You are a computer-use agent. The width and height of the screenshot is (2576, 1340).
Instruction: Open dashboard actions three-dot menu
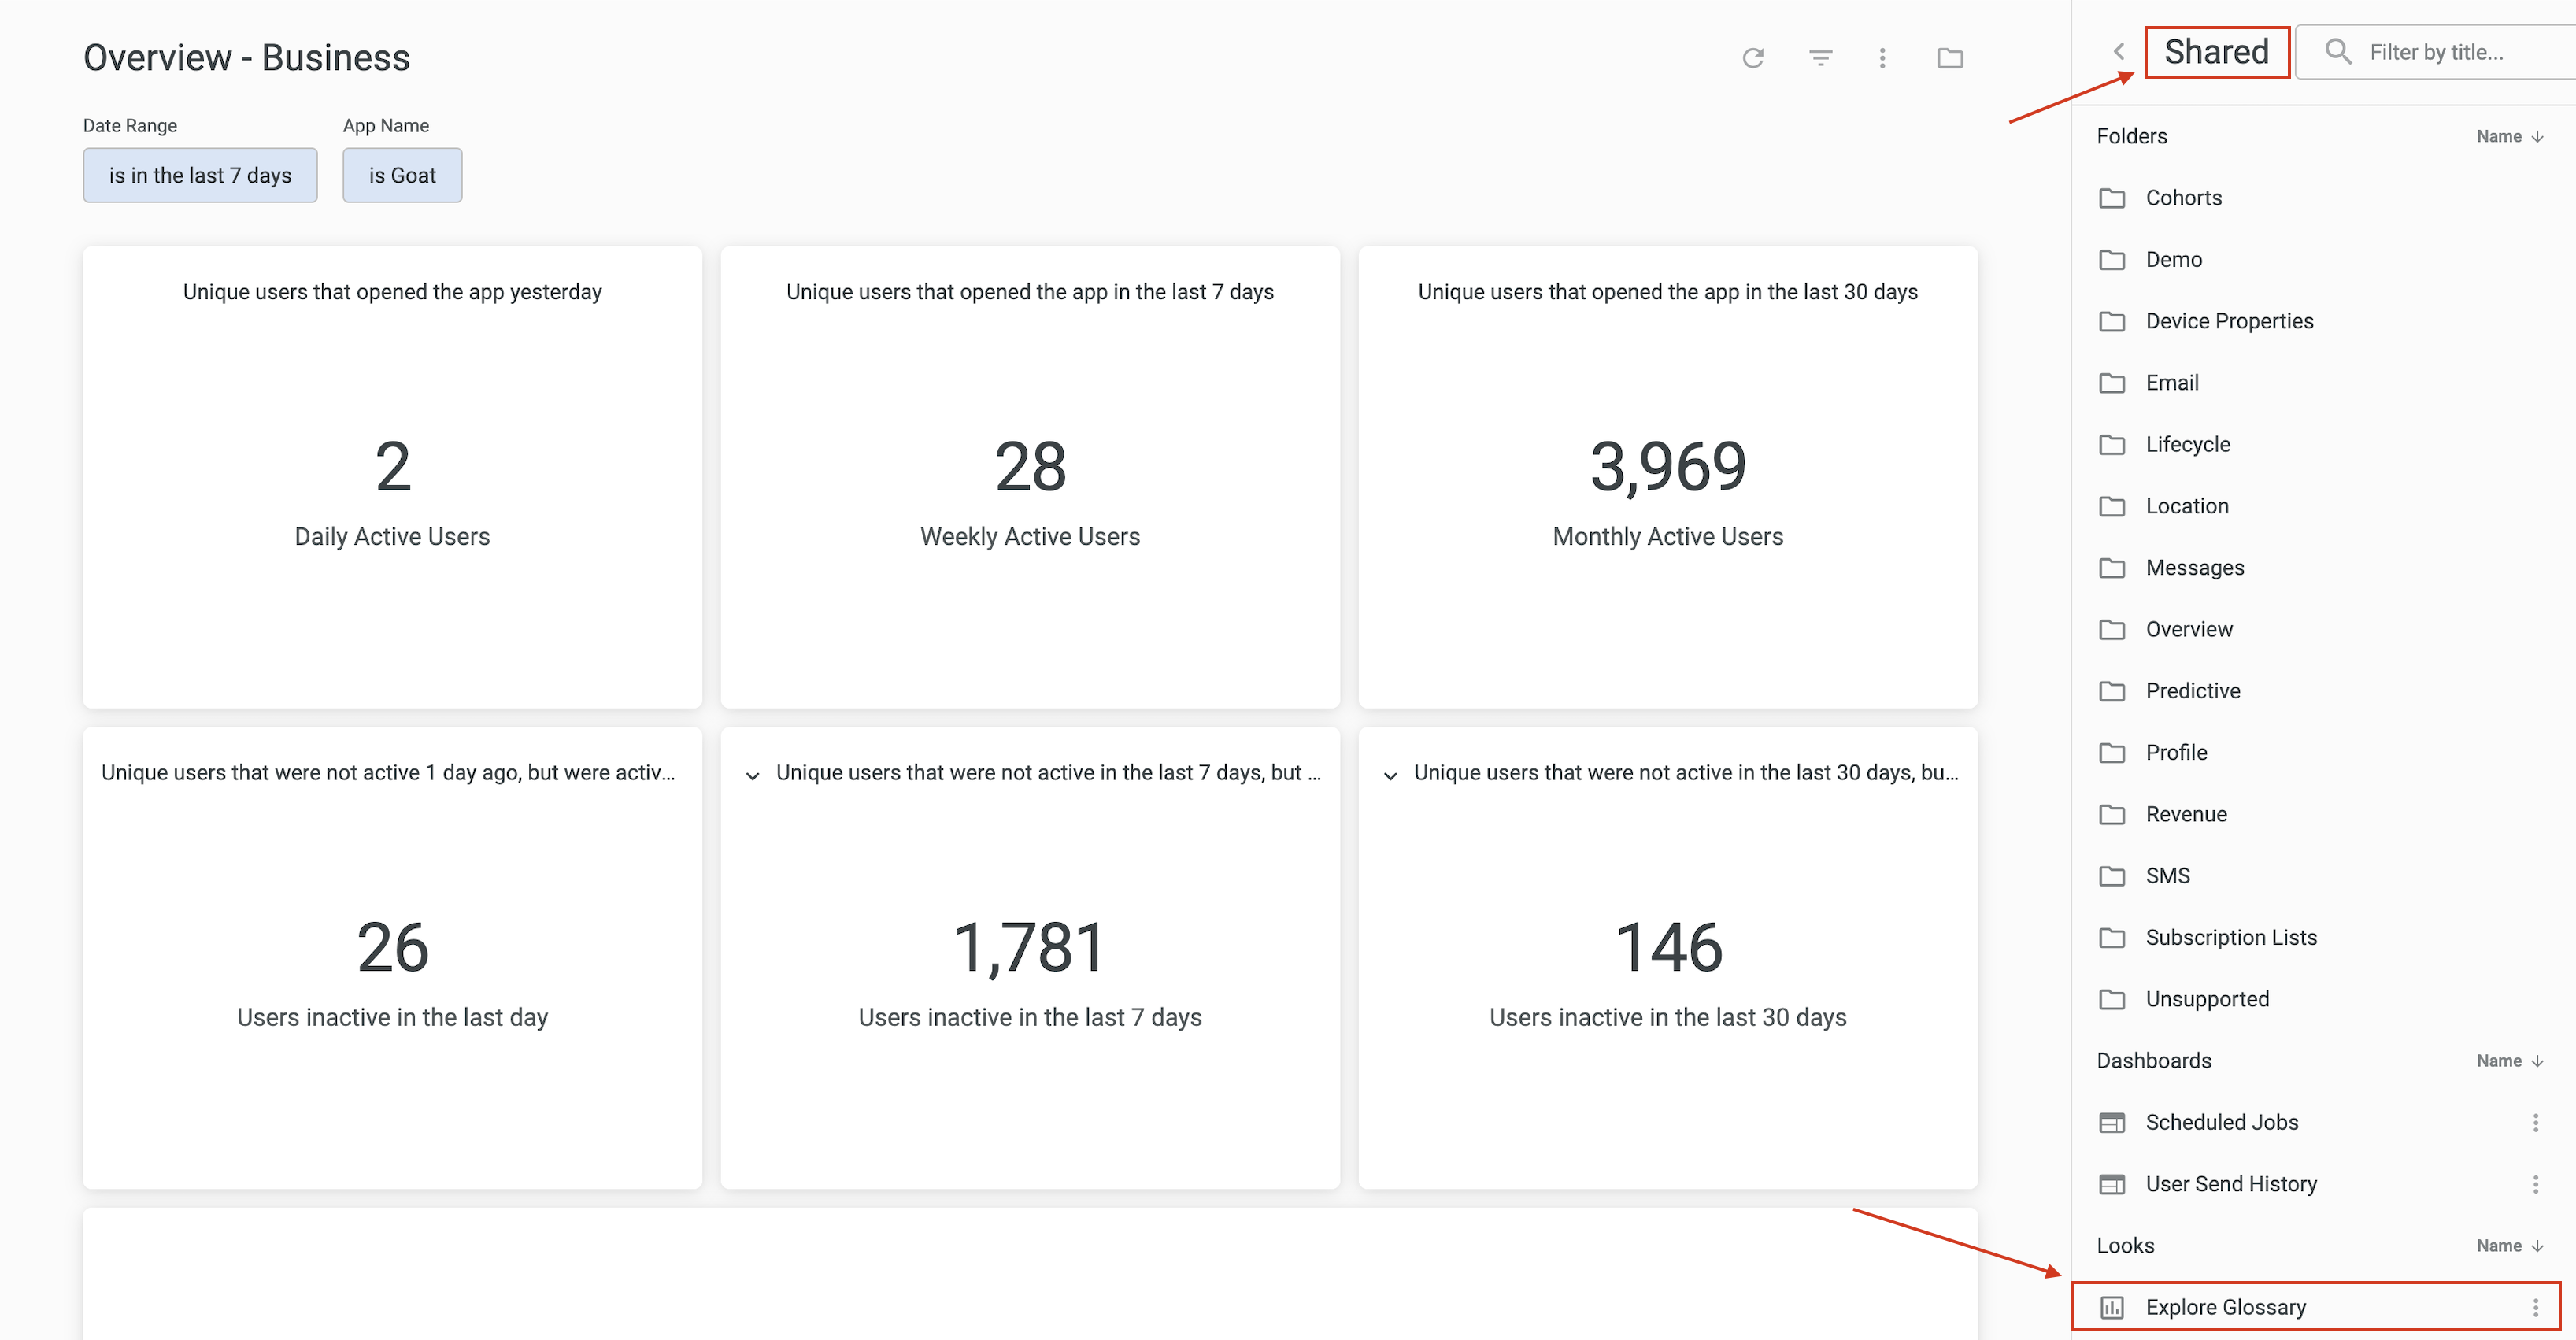coord(1882,58)
